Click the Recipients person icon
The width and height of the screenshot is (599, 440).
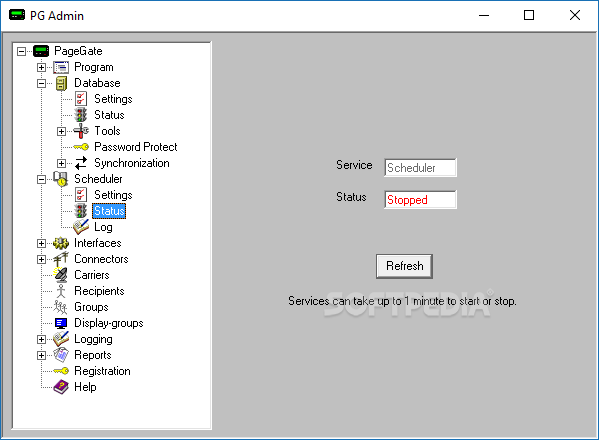(x=61, y=291)
